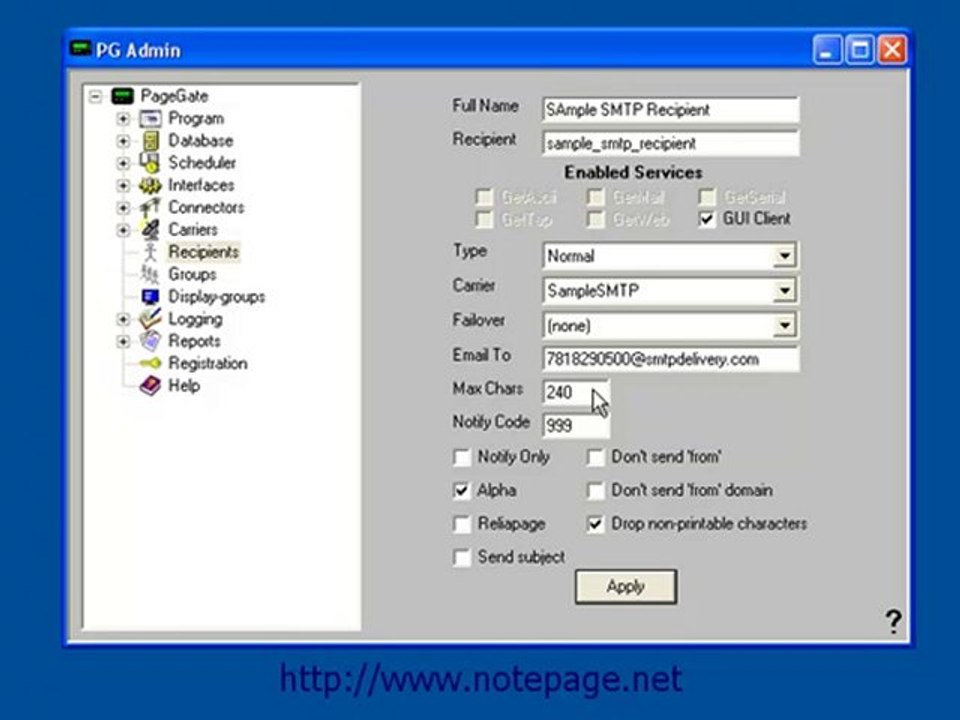Click the Full Name input field
The width and height of the screenshot is (960, 720).
[x=670, y=110]
